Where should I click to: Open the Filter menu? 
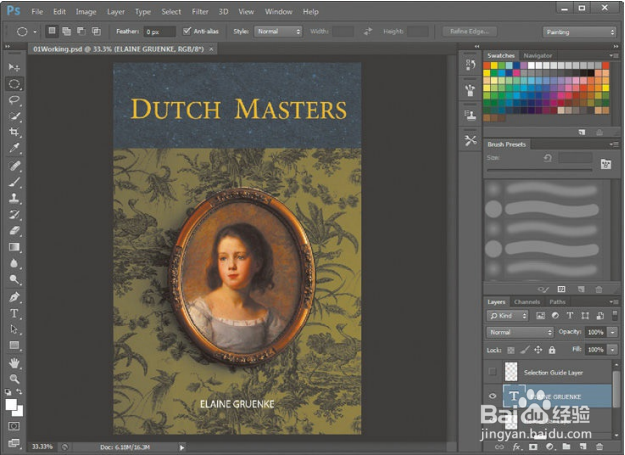click(x=200, y=12)
